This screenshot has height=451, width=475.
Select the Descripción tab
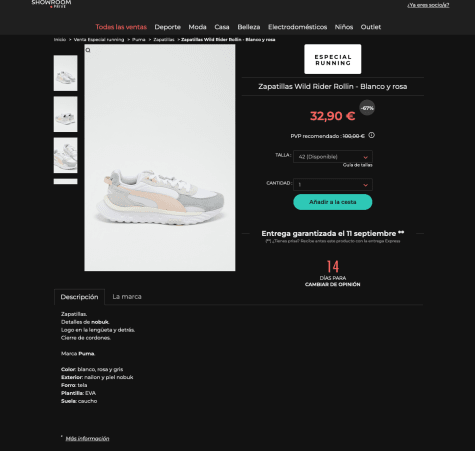(x=79, y=297)
